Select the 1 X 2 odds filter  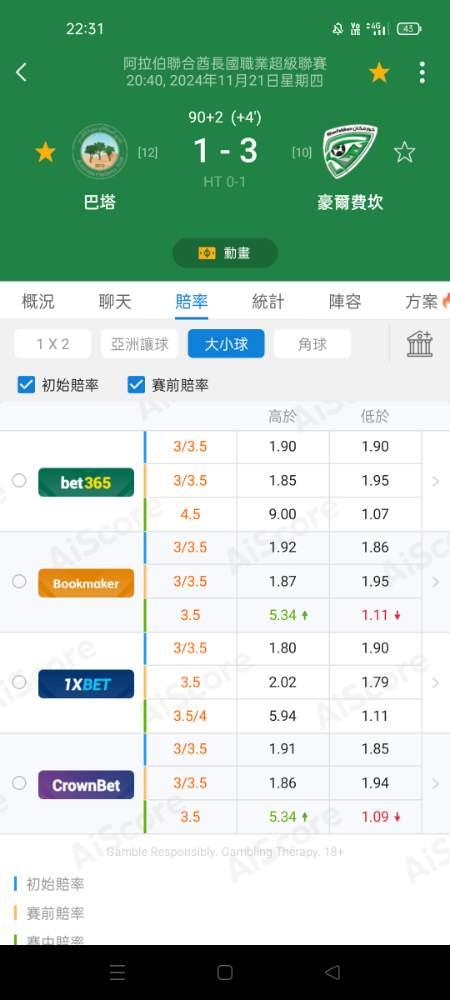click(53, 344)
